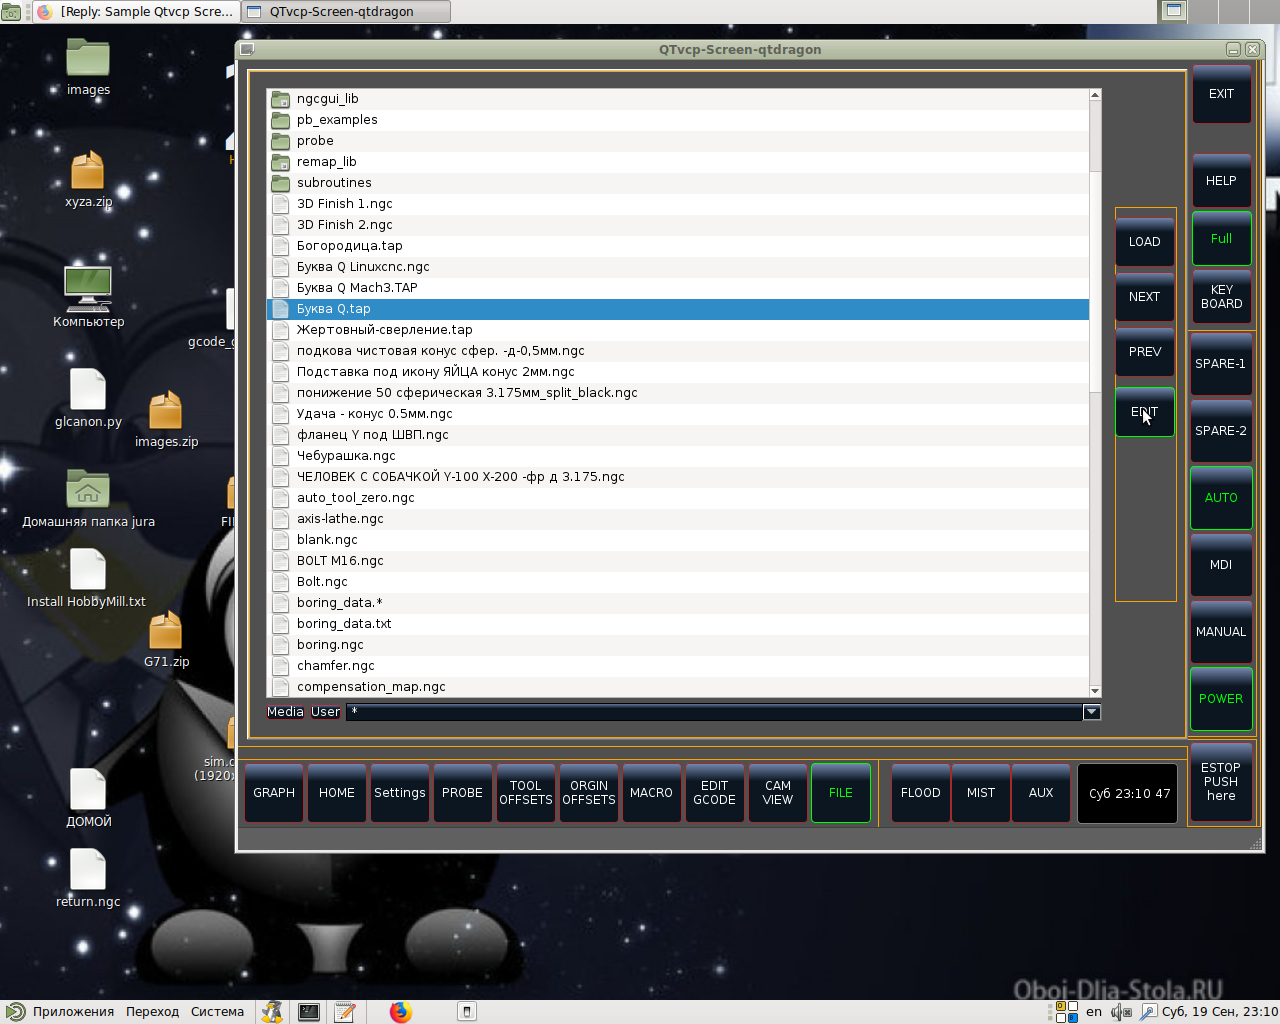Screen dimensions: 1280x1024
Task: Select FILE screen button
Action: pos(841,793)
